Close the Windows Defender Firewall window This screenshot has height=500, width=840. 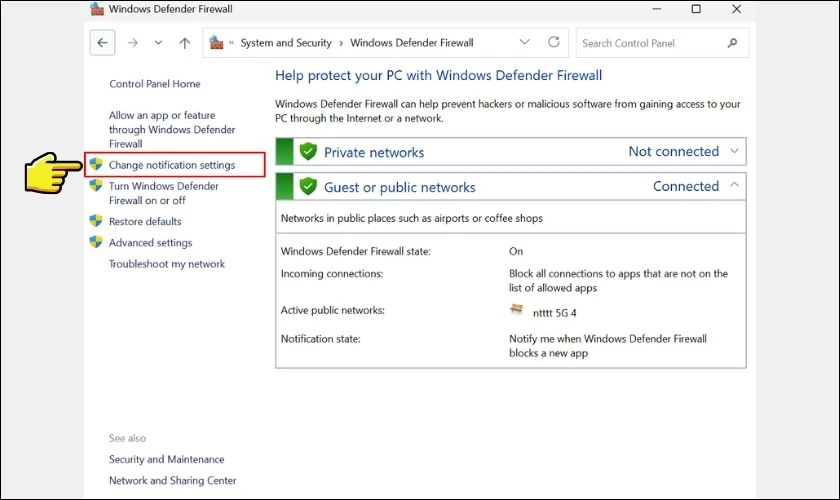(x=737, y=9)
